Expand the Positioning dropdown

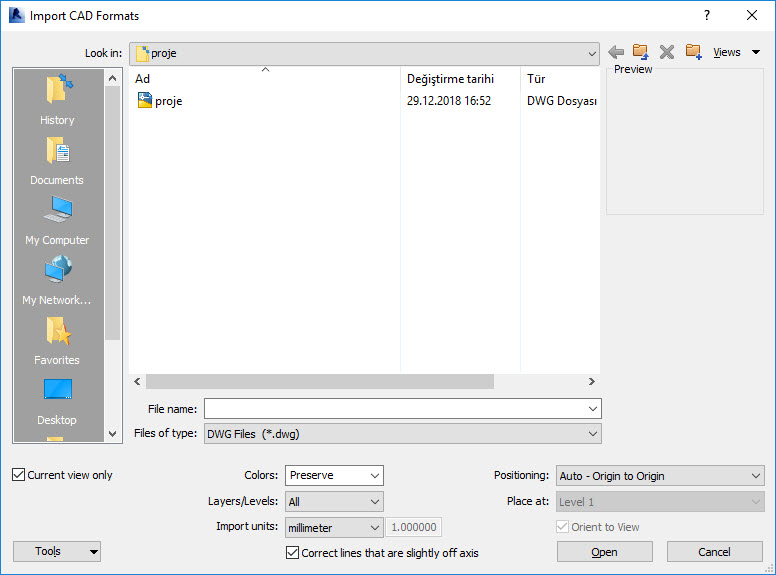pos(659,476)
